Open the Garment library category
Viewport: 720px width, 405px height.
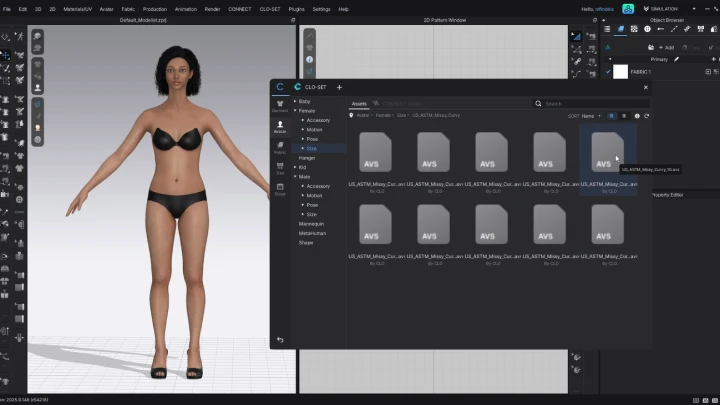tap(280, 107)
